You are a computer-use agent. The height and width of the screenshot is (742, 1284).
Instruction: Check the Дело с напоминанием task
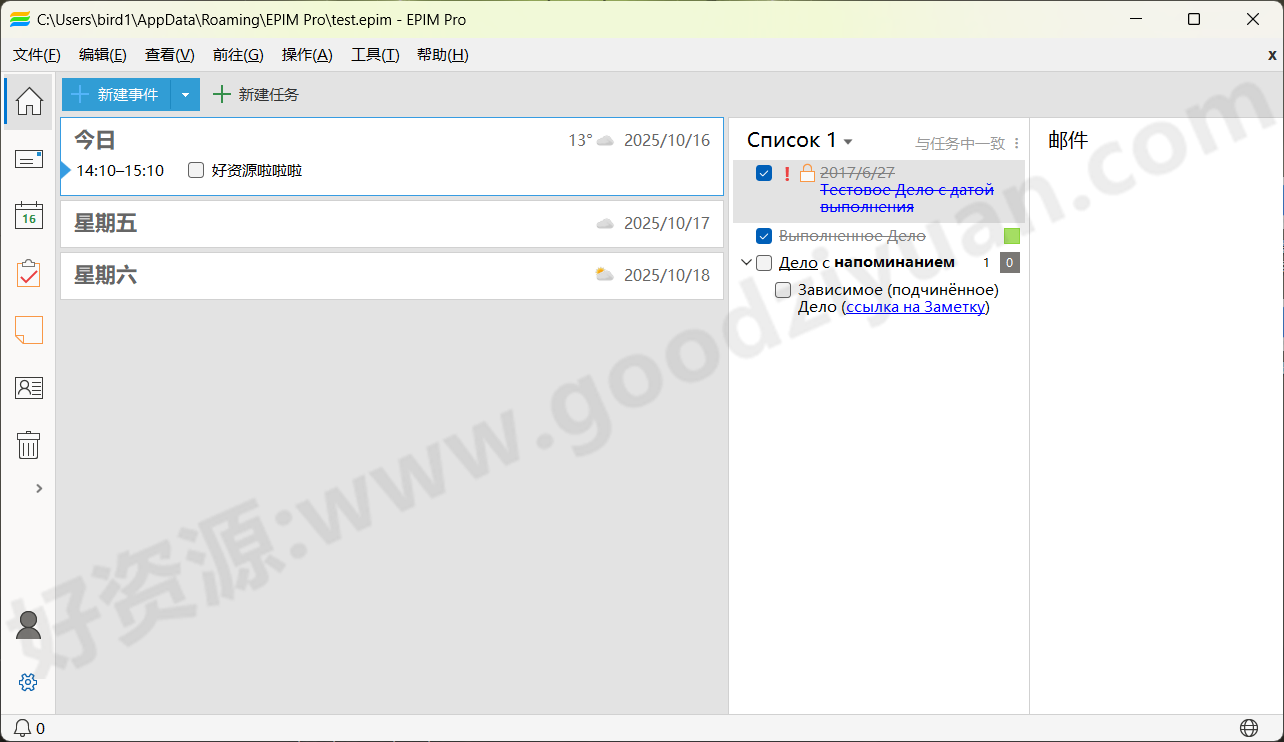pyautogui.click(x=765, y=262)
